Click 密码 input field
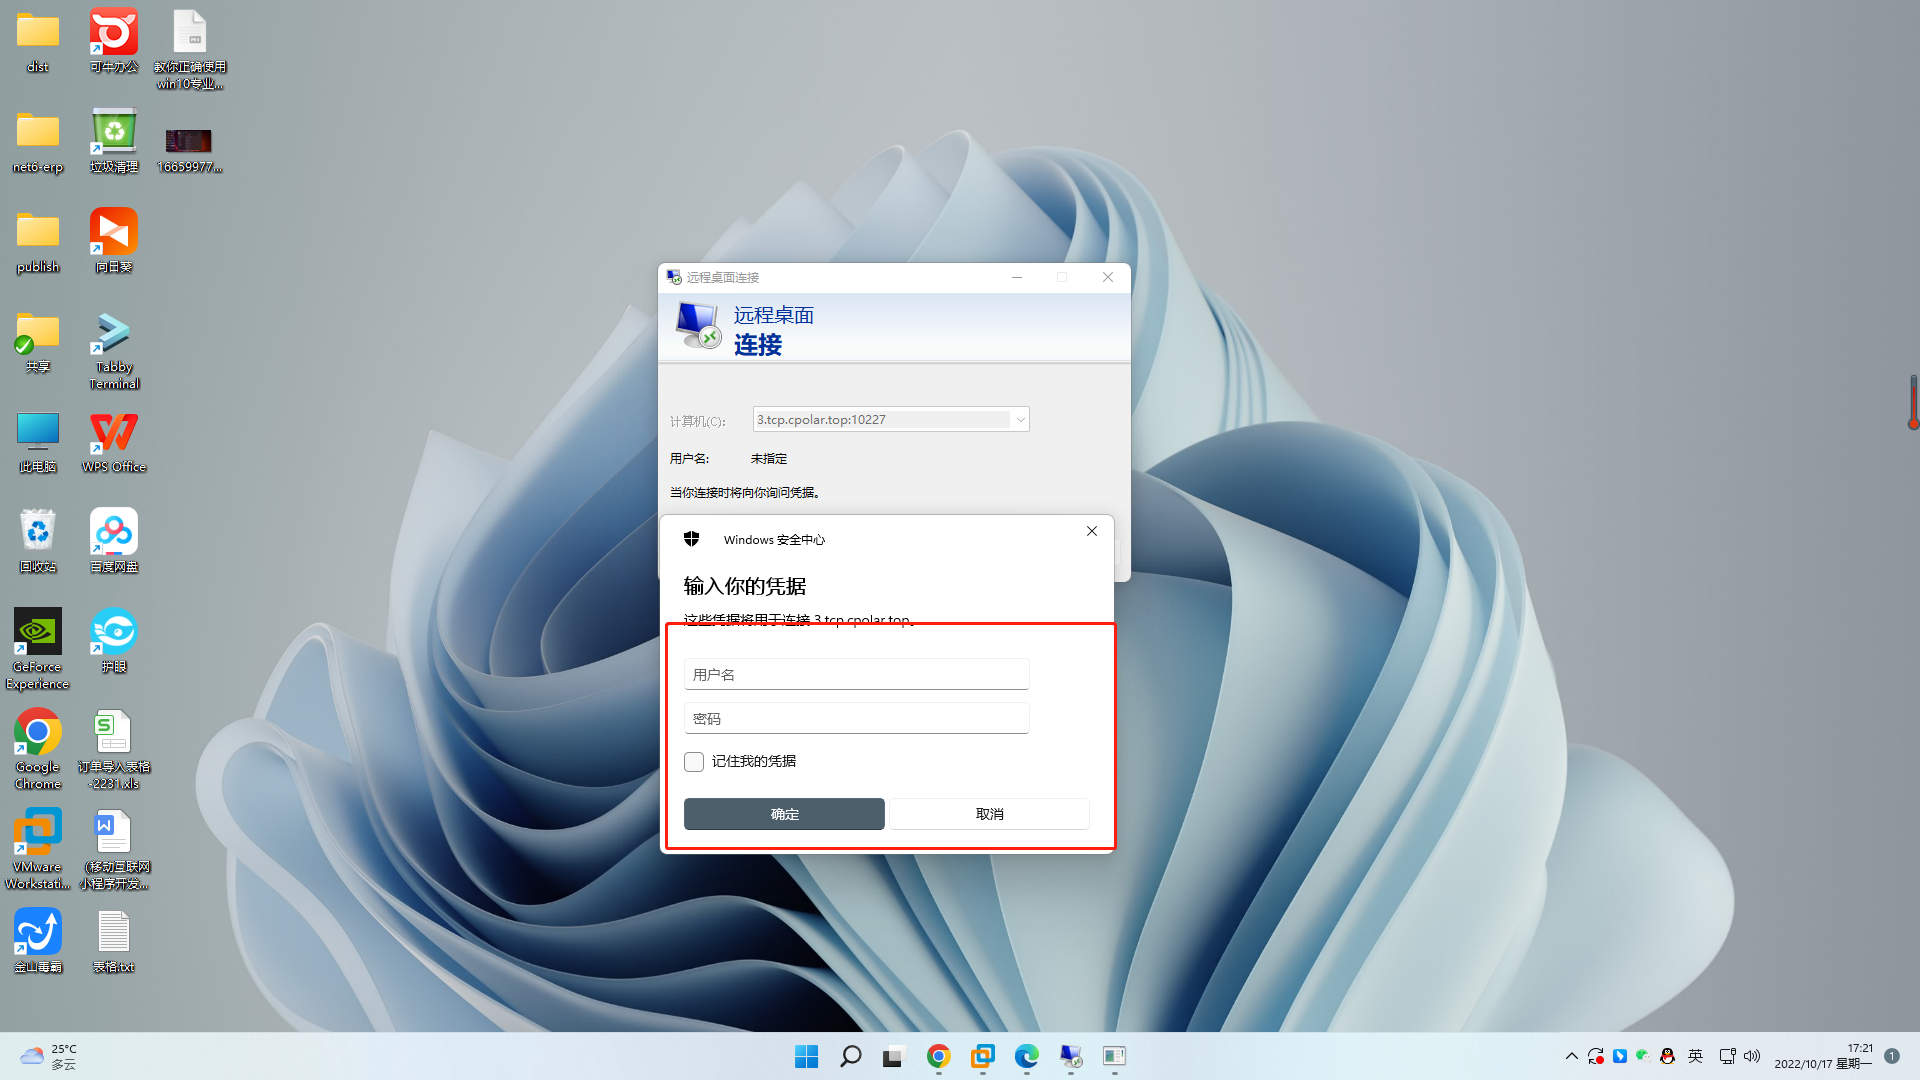Screen dimensions: 1920x1080 (856, 717)
